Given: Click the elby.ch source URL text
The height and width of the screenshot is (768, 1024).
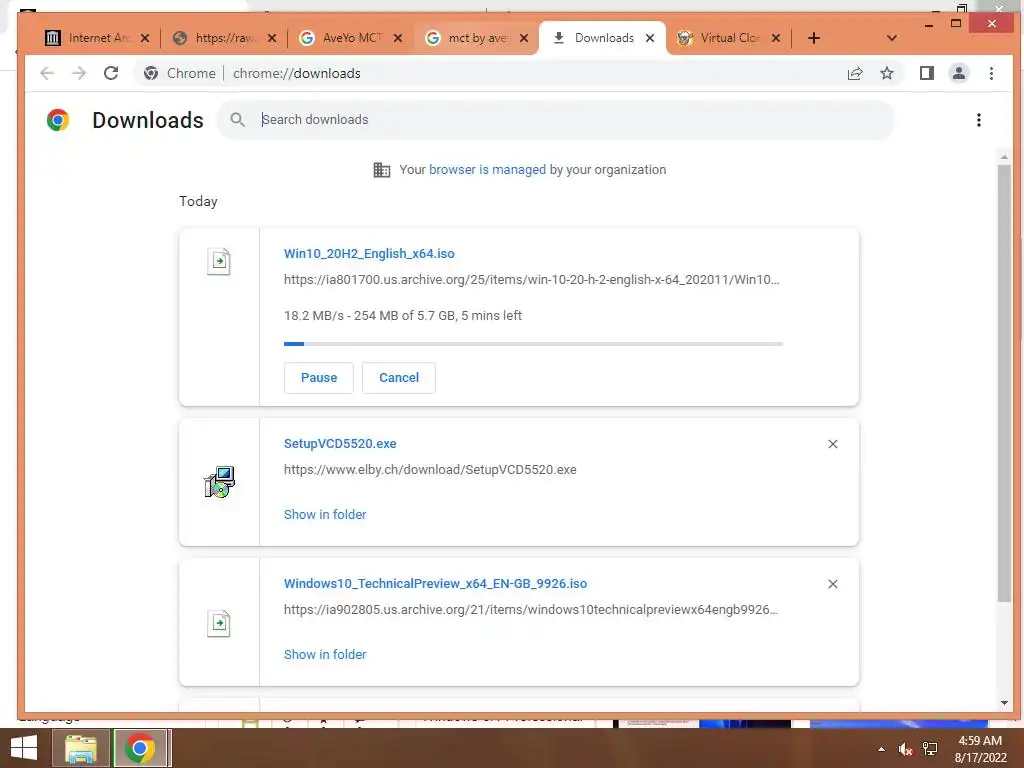Looking at the screenshot, I should pos(430,470).
